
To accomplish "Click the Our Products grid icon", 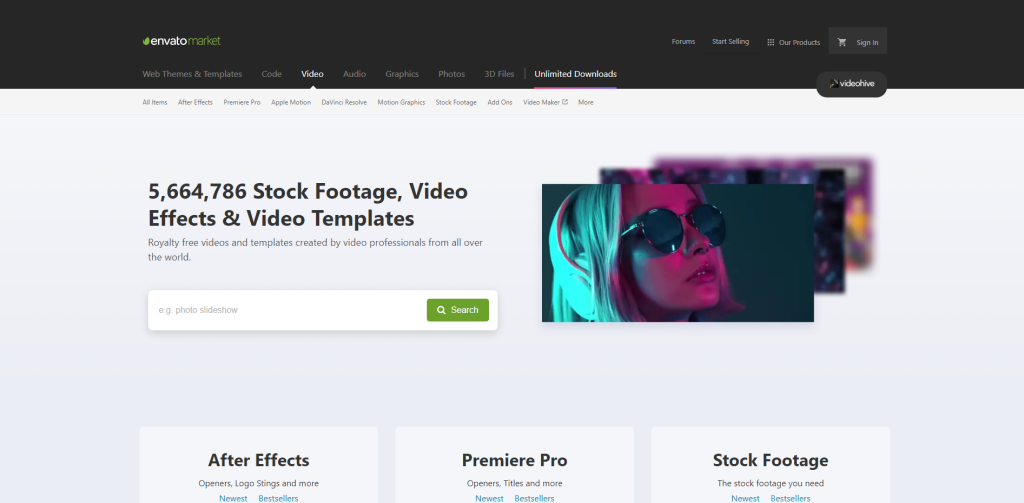I will pos(771,42).
